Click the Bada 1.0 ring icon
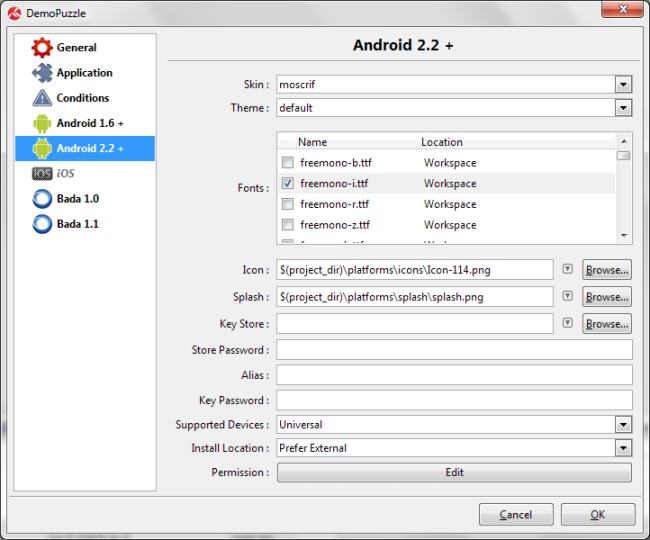650x540 pixels. pyautogui.click(x=42, y=199)
